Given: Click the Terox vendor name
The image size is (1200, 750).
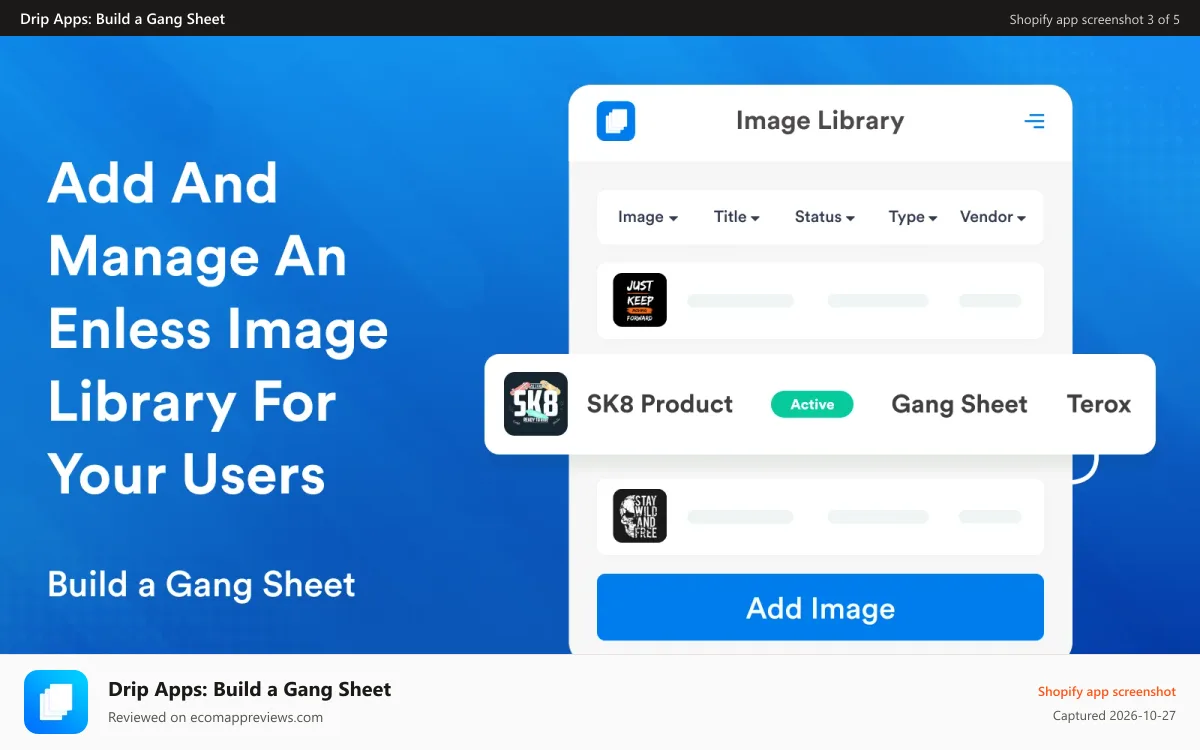Looking at the screenshot, I should pos(1099,404).
